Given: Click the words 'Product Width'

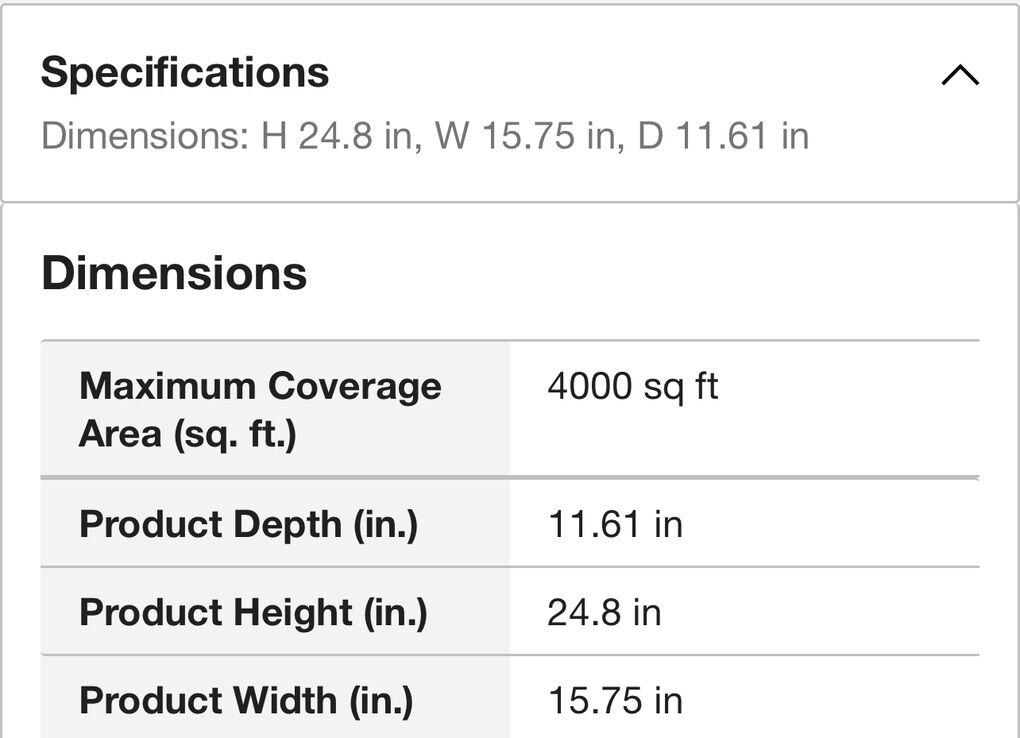Looking at the screenshot, I should (208, 700).
